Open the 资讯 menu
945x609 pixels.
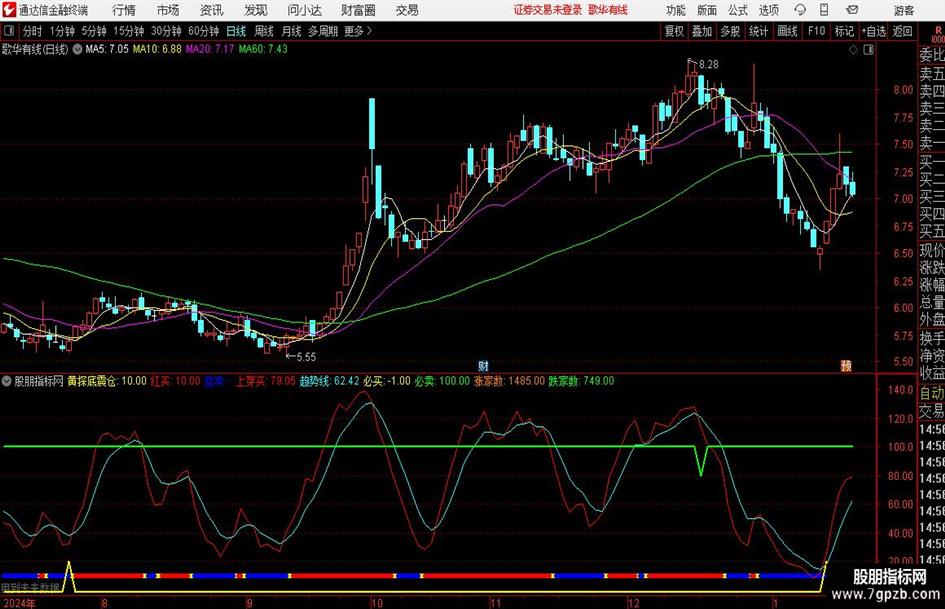[x=212, y=10]
